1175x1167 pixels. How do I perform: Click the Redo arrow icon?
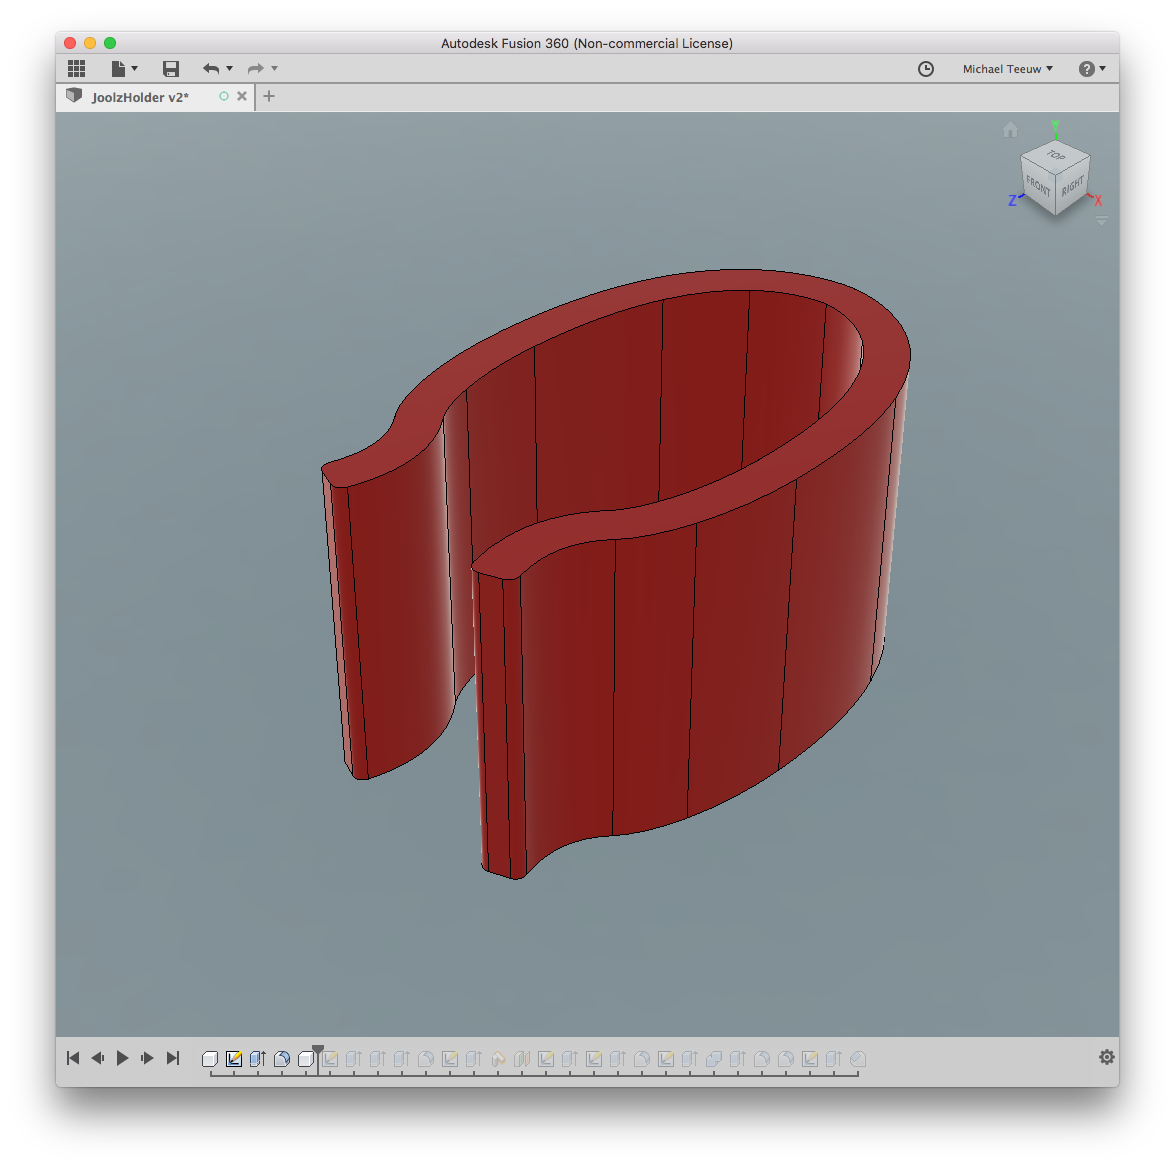coord(256,69)
